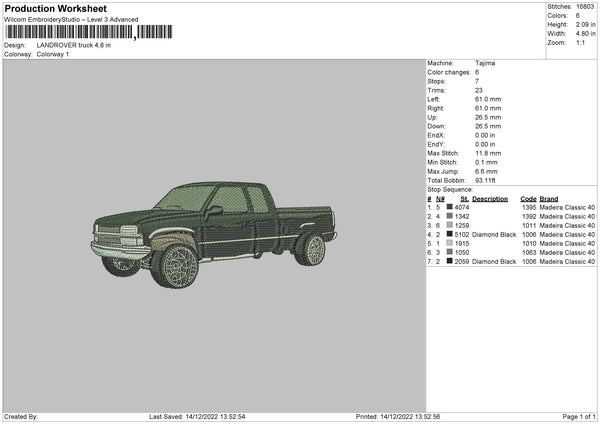Click 'Madeira Classic 40' brand in stop 1
The height and width of the screenshot is (424, 600).
tap(567, 207)
